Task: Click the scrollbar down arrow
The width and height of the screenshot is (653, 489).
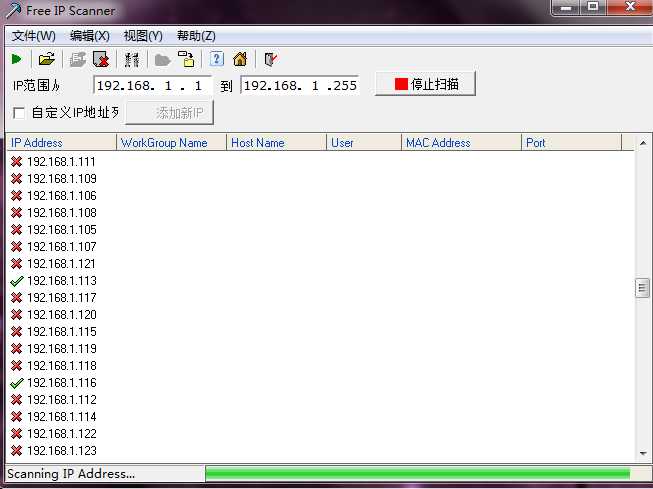Action: (x=643, y=453)
